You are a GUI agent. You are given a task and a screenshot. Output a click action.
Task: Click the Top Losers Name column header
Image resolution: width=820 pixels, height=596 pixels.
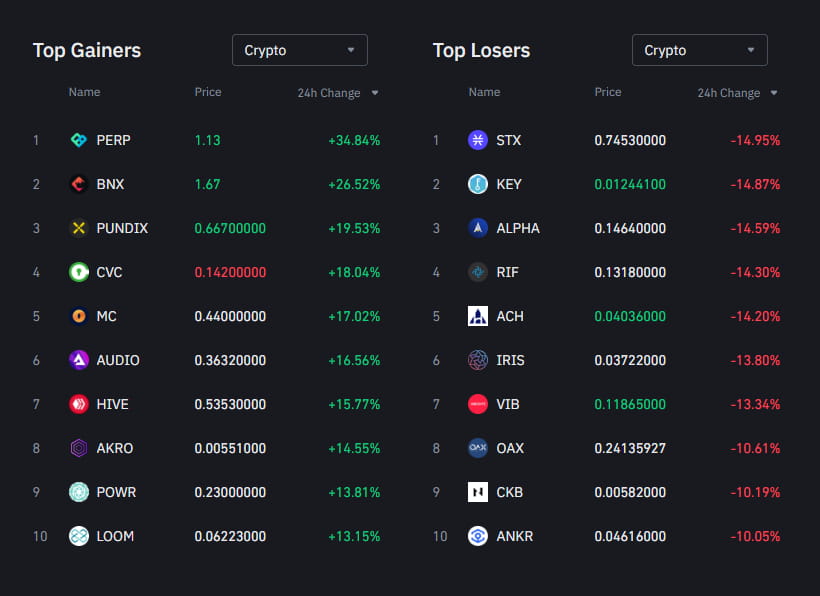pos(484,92)
